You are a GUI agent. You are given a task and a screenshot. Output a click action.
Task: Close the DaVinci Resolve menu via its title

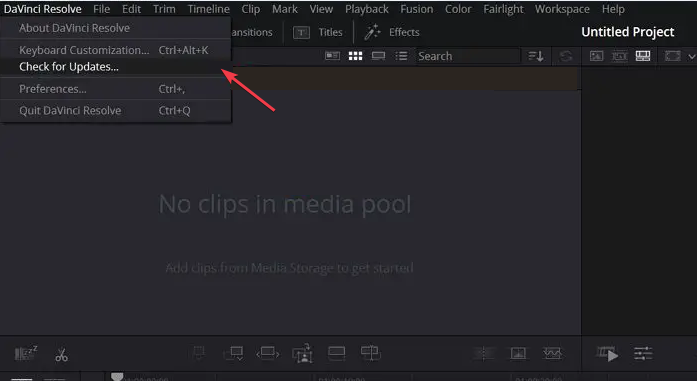43,9
